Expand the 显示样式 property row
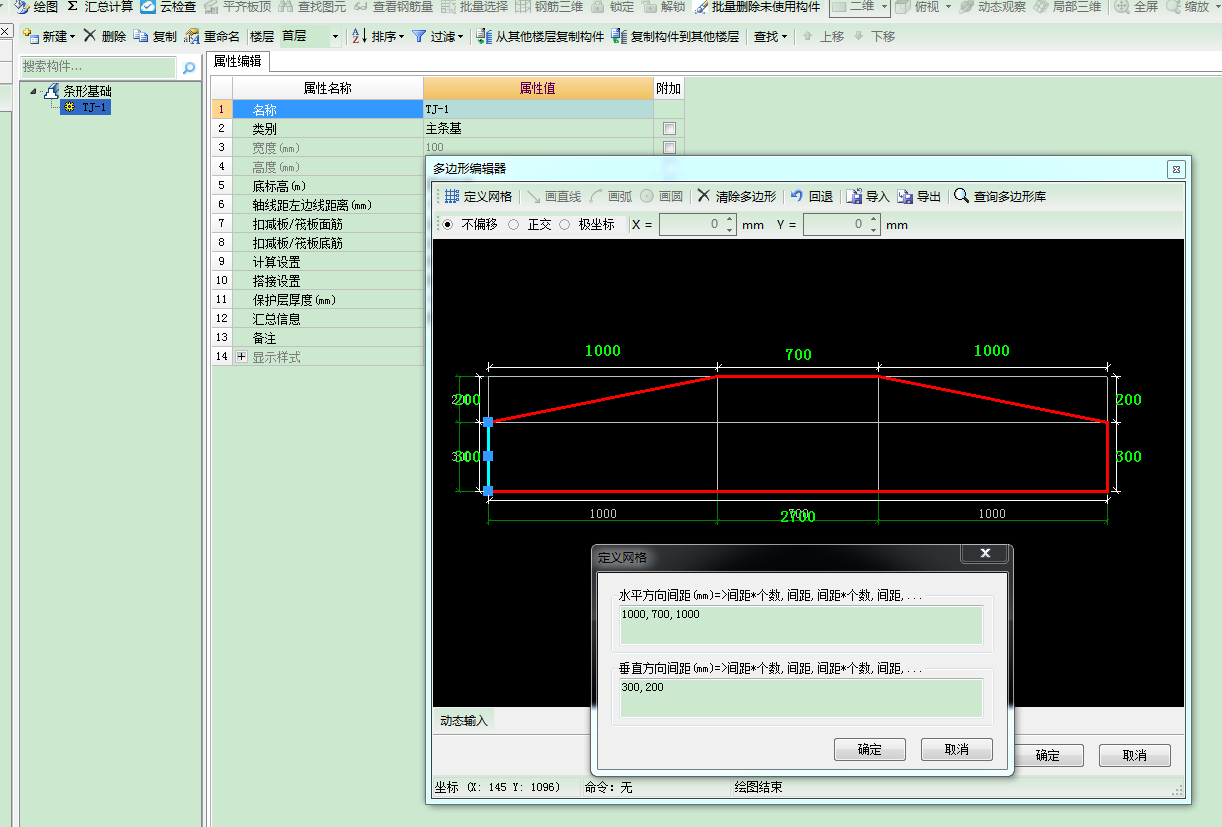Image resolution: width=1222 pixels, height=827 pixels. click(241, 357)
